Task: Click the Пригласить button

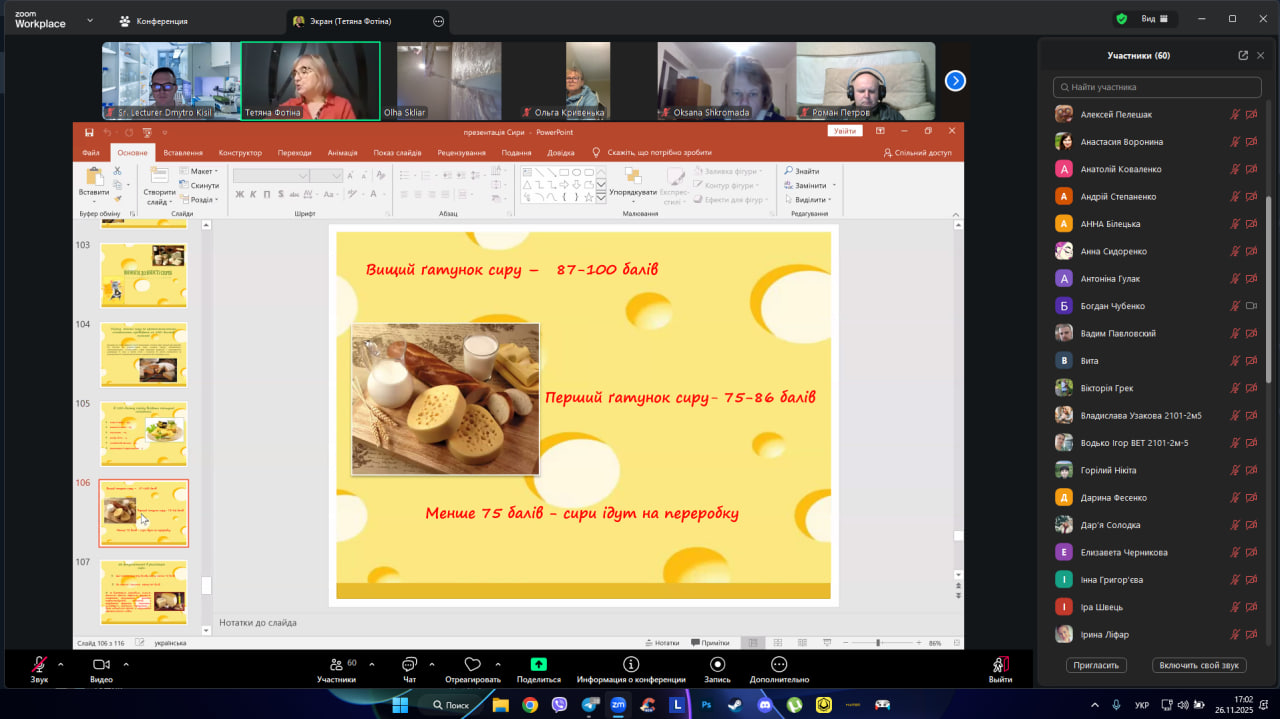Action: [1097, 665]
